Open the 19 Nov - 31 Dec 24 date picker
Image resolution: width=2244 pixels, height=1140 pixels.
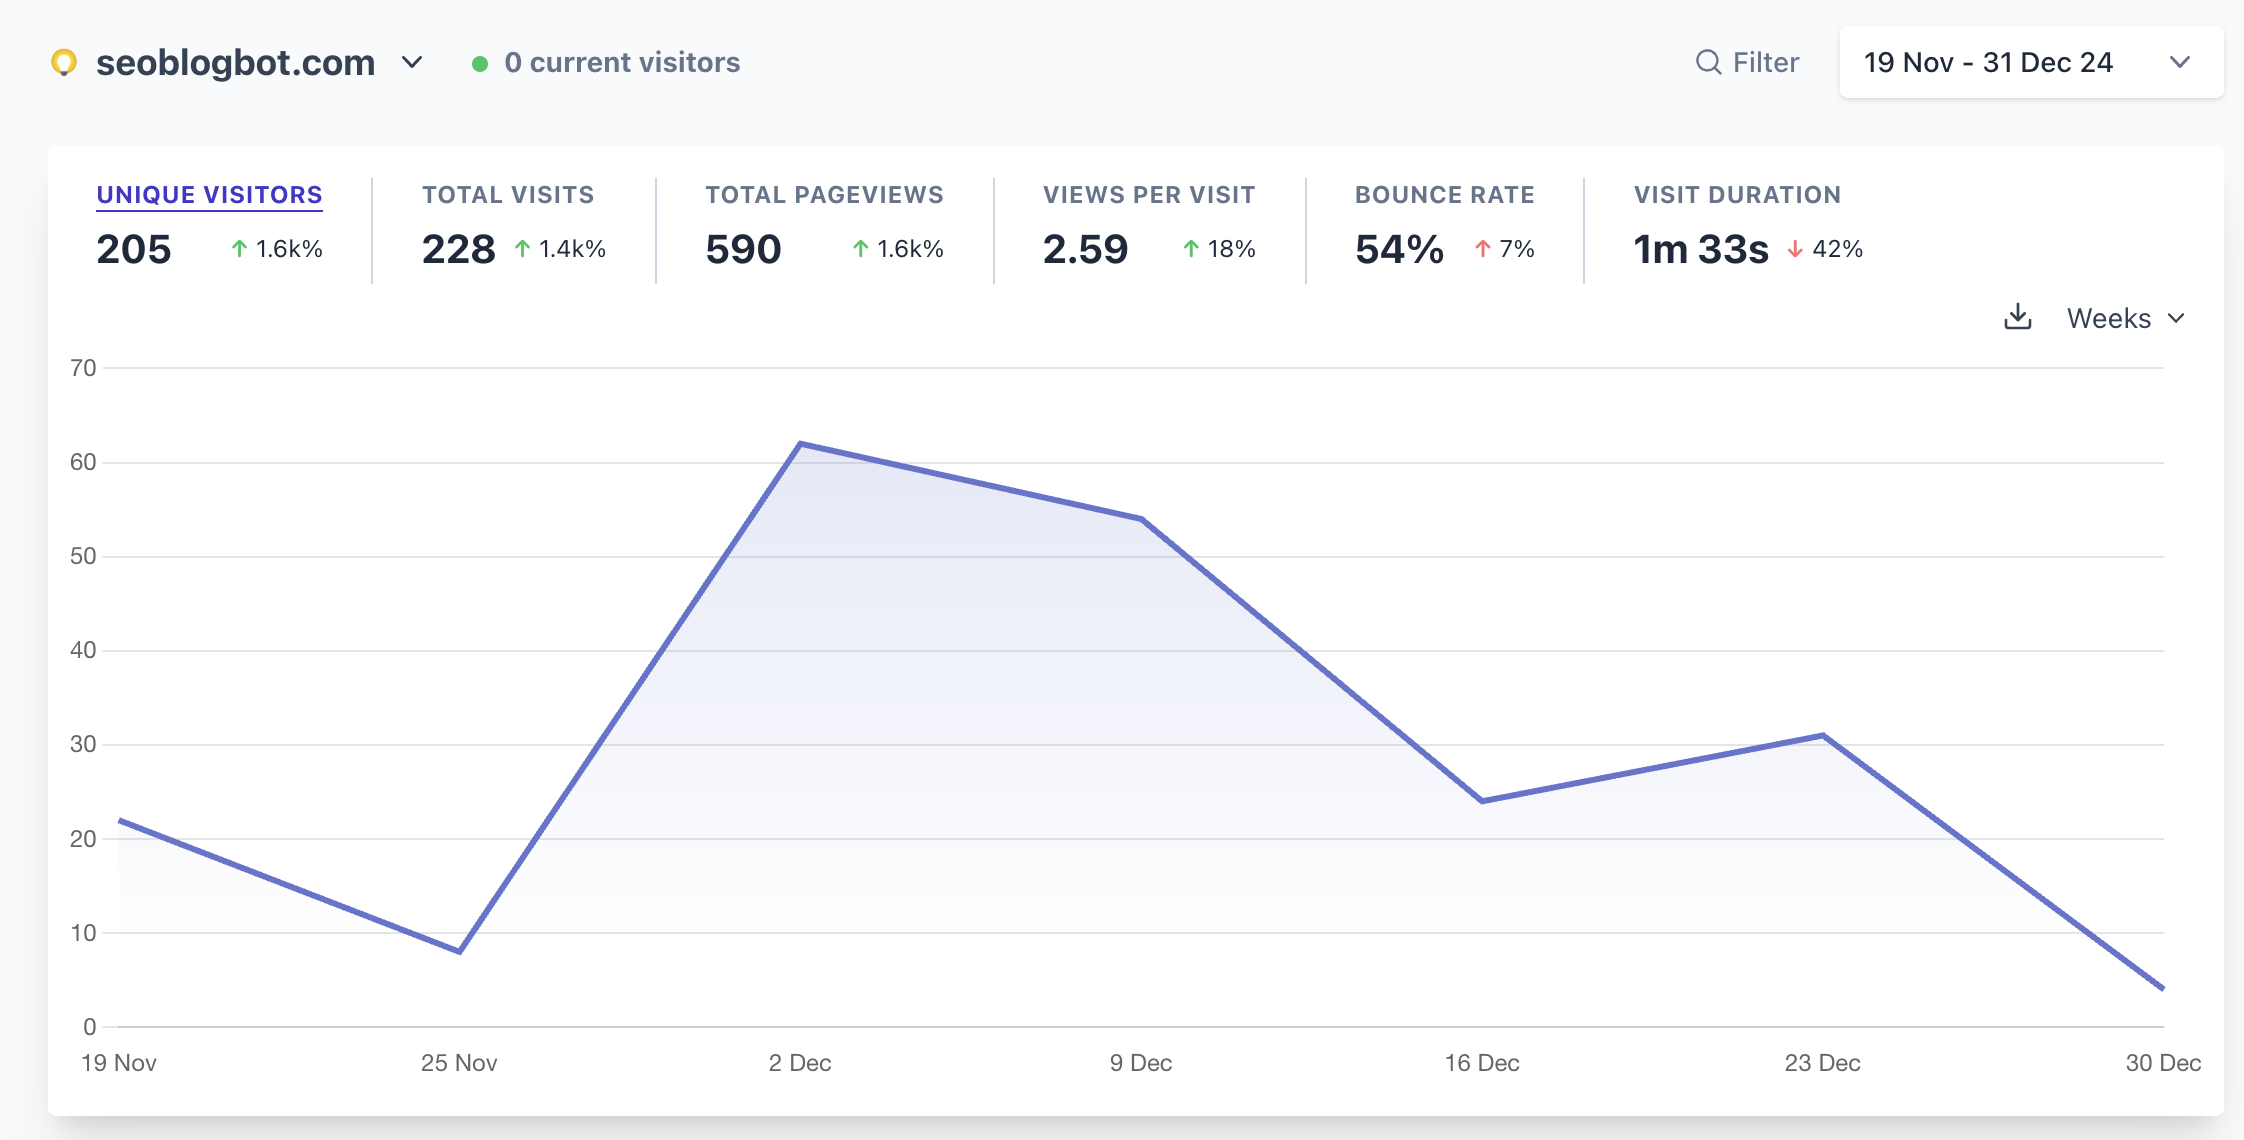(x=2030, y=62)
